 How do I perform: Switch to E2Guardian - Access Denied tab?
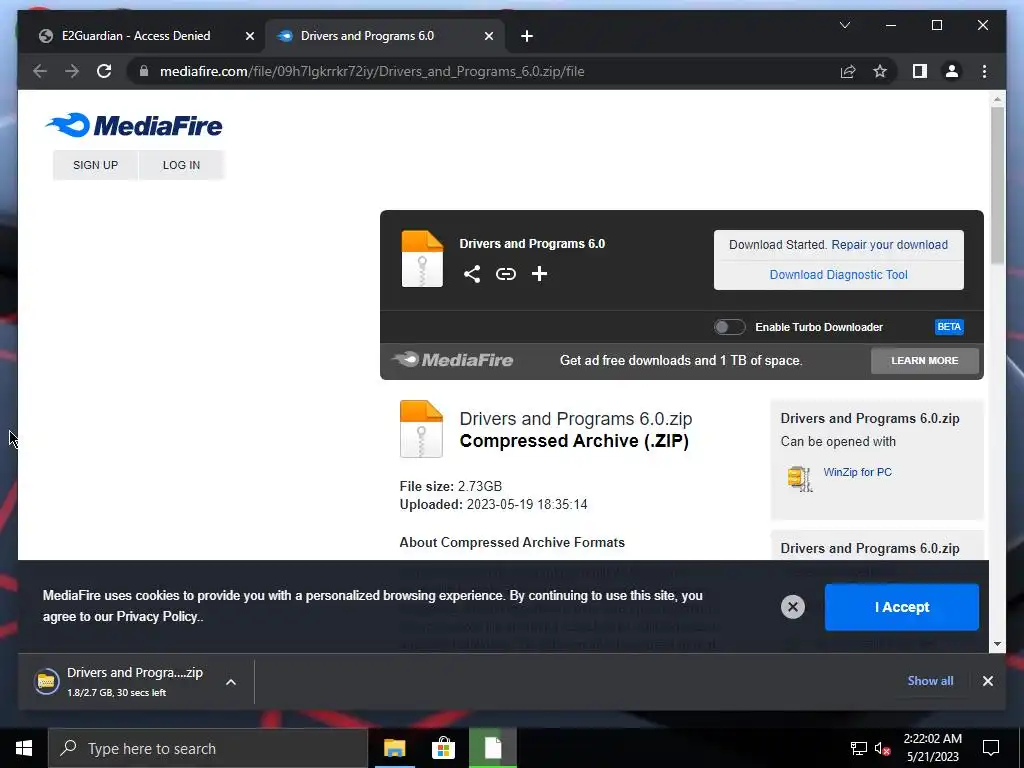point(136,36)
